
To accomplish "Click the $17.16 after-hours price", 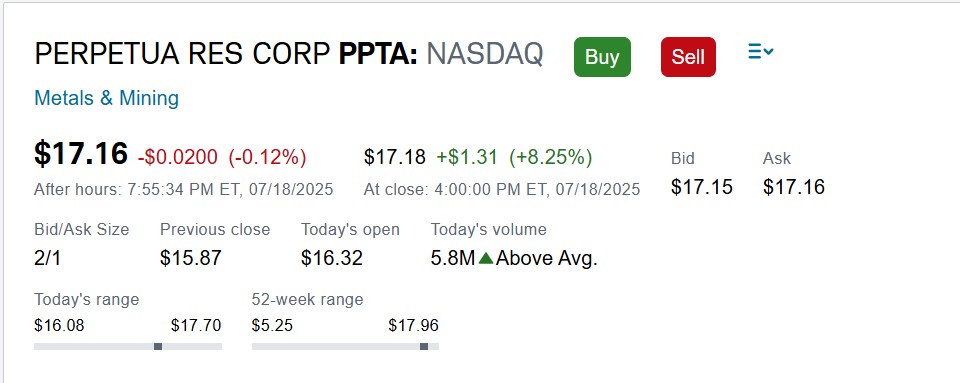I will 81,153.
